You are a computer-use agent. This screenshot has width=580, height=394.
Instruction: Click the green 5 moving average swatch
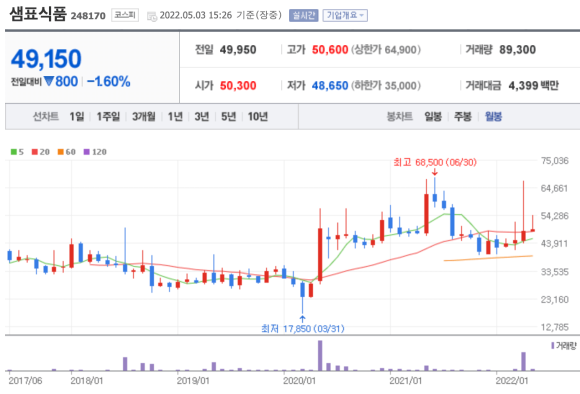tap(14, 152)
